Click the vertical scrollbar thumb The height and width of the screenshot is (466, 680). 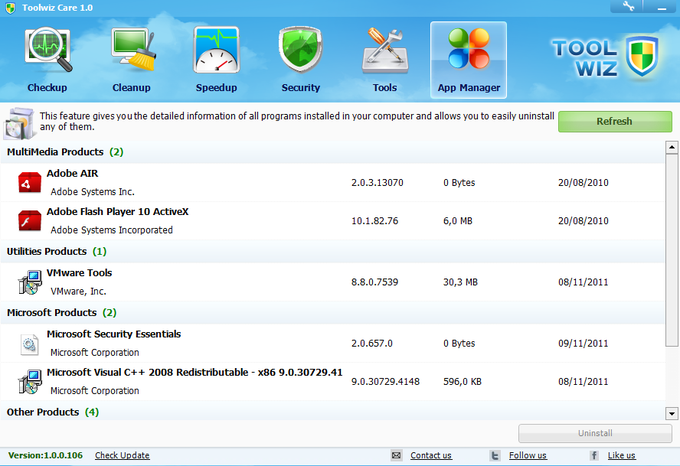click(x=672, y=250)
